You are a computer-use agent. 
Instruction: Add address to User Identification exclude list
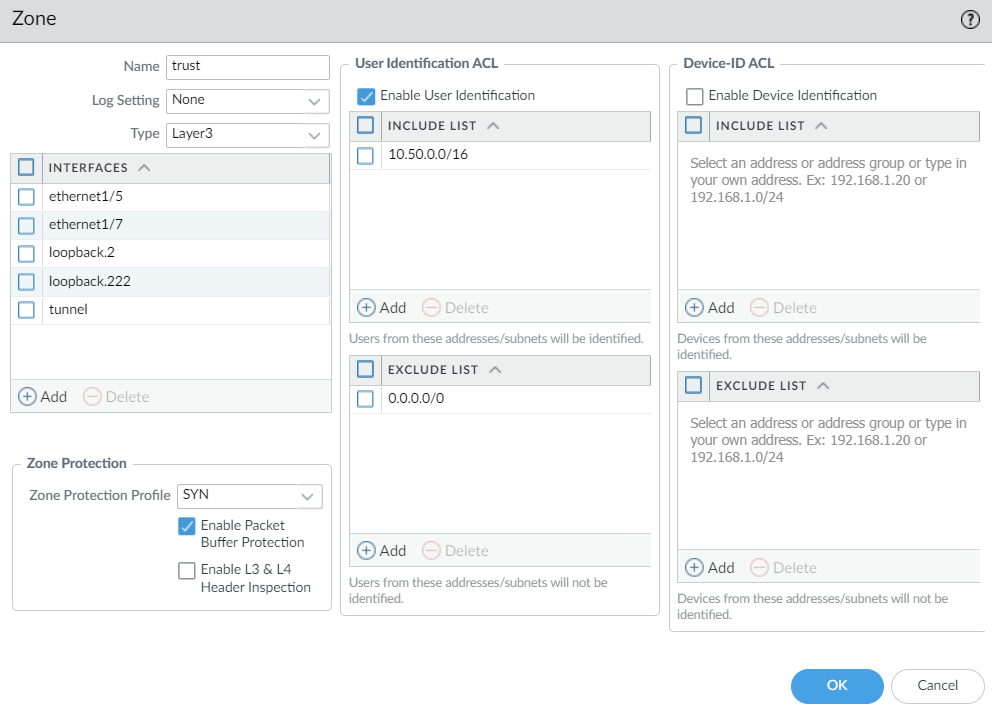381,551
